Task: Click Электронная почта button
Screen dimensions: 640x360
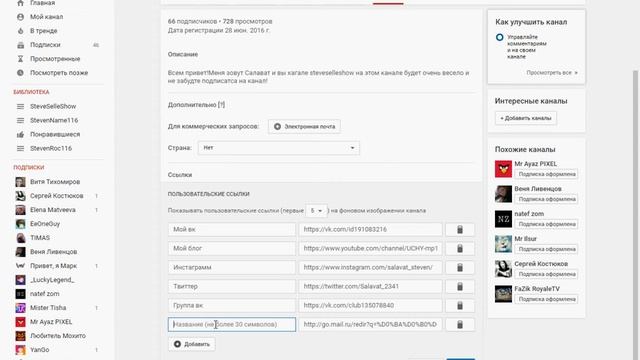Action: point(304,127)
